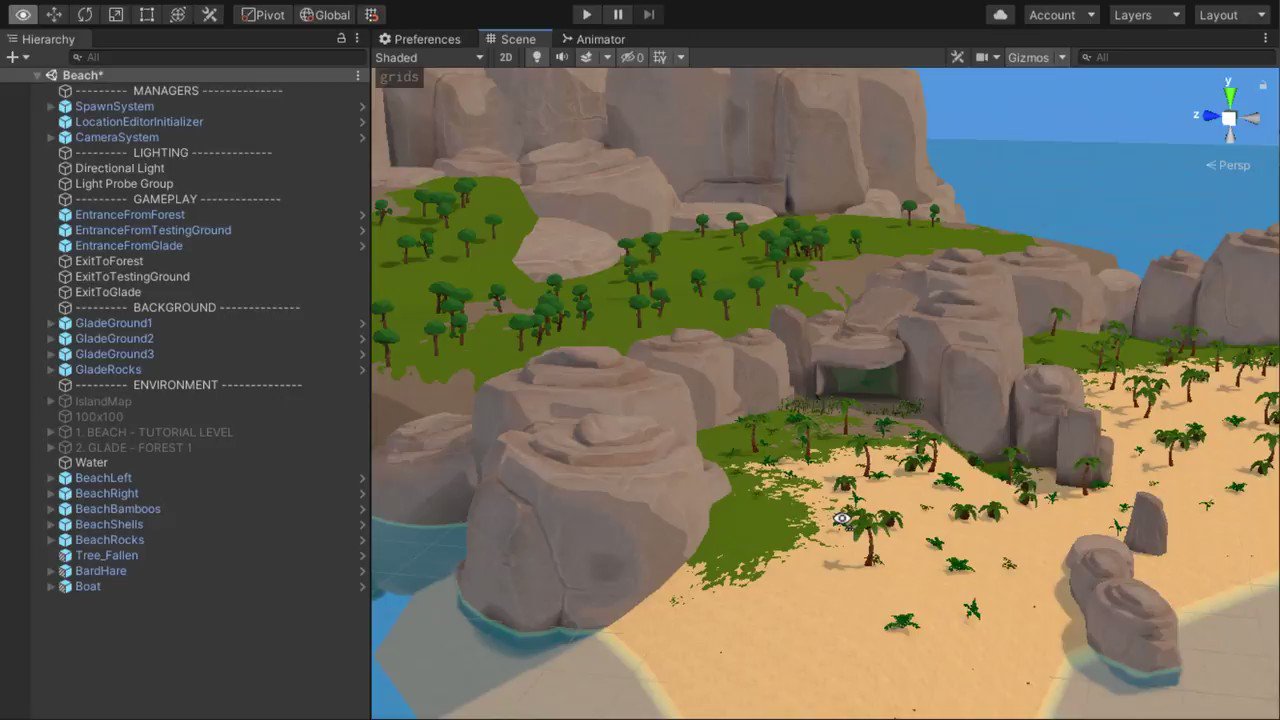Toggle scene audio speaker
Viewport: 1280px width, 720px height.
(562, 57)
